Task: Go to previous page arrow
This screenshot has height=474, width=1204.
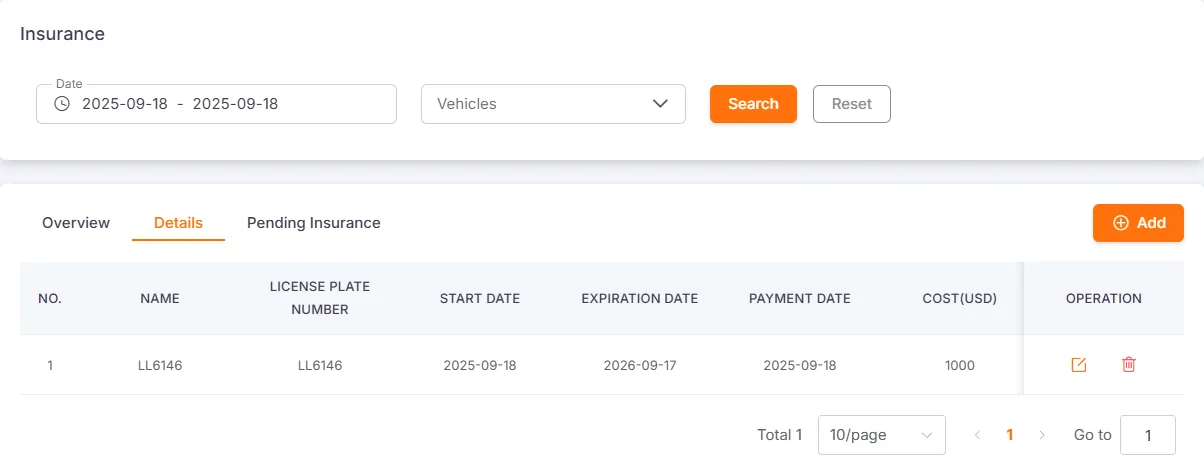Action: [977, 435]
